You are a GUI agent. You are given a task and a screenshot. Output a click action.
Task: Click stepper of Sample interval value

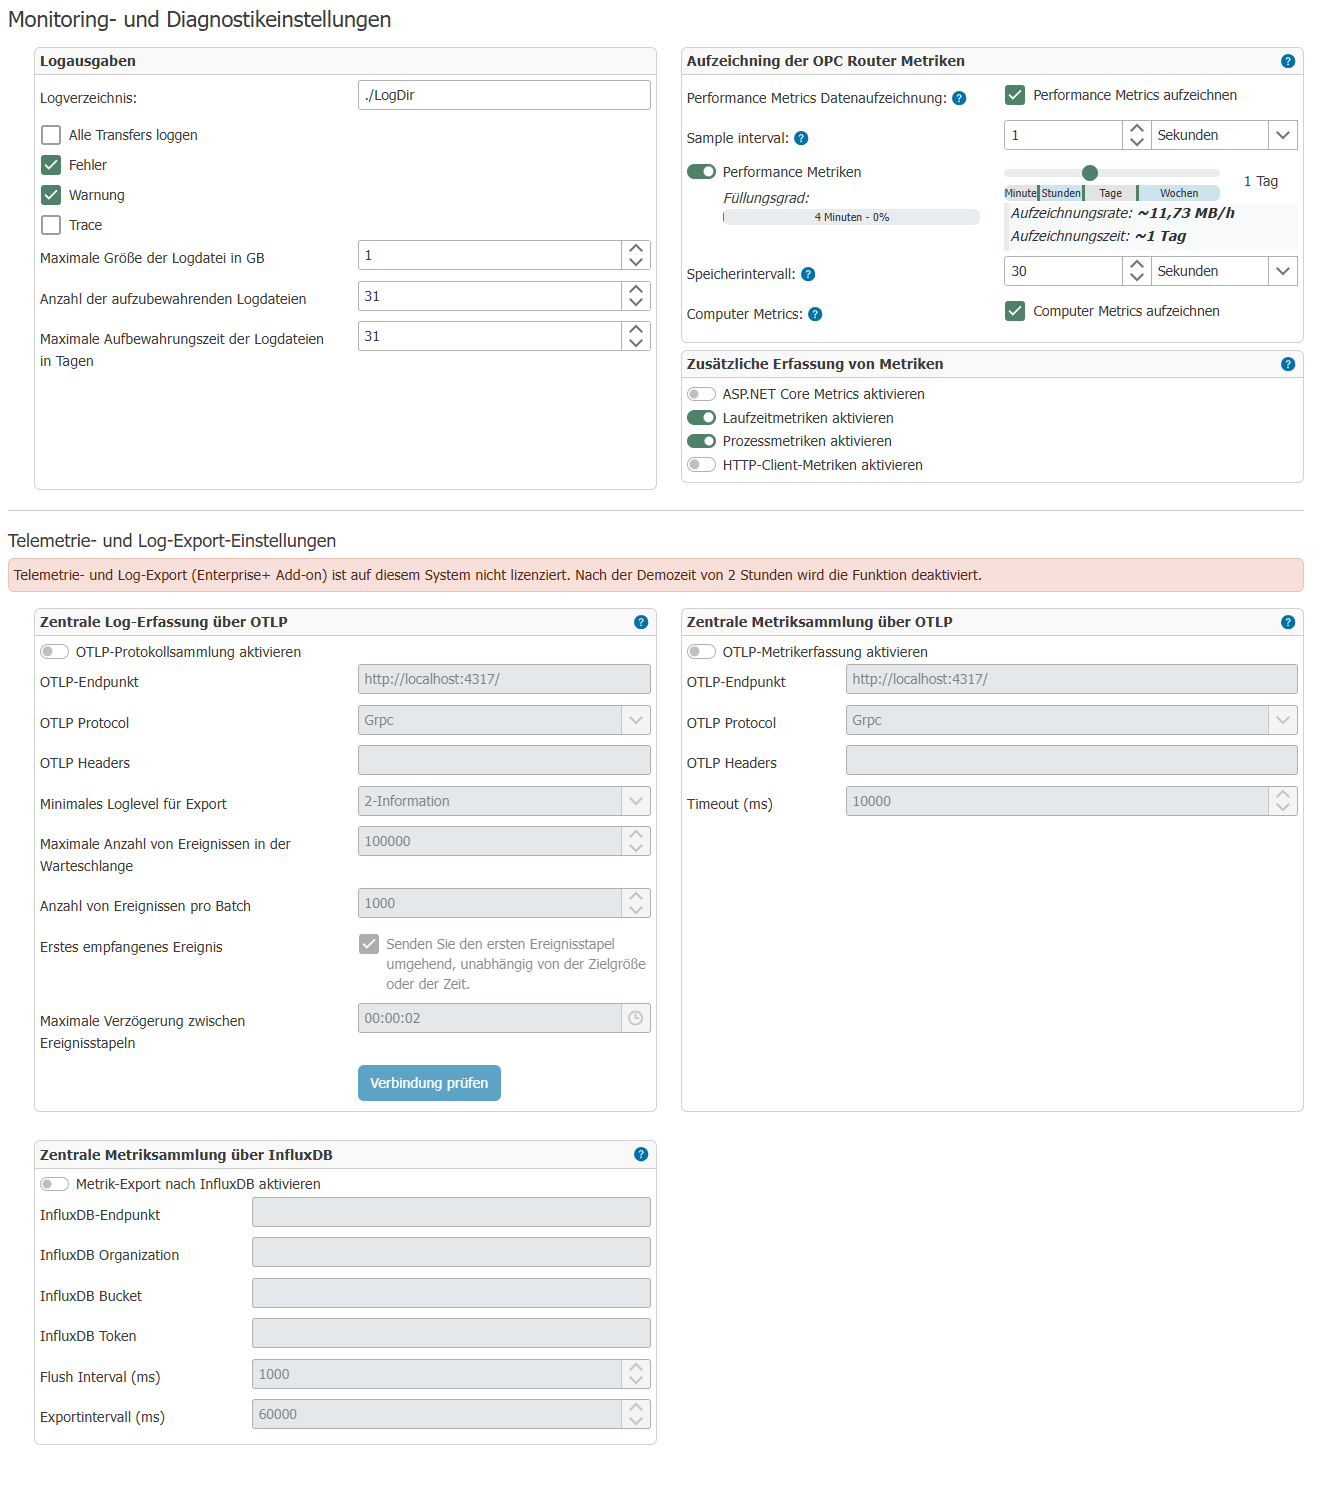pos(1136,135)
